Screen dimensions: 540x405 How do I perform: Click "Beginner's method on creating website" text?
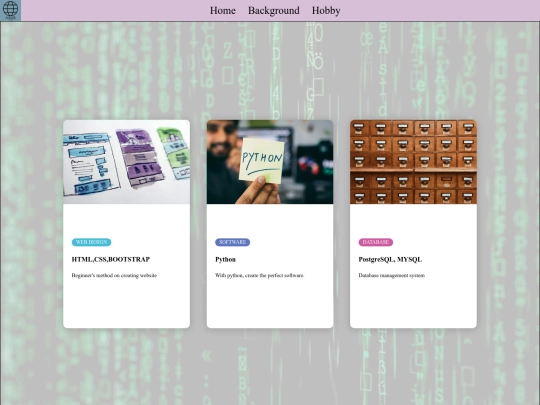(x=114, y=276)
